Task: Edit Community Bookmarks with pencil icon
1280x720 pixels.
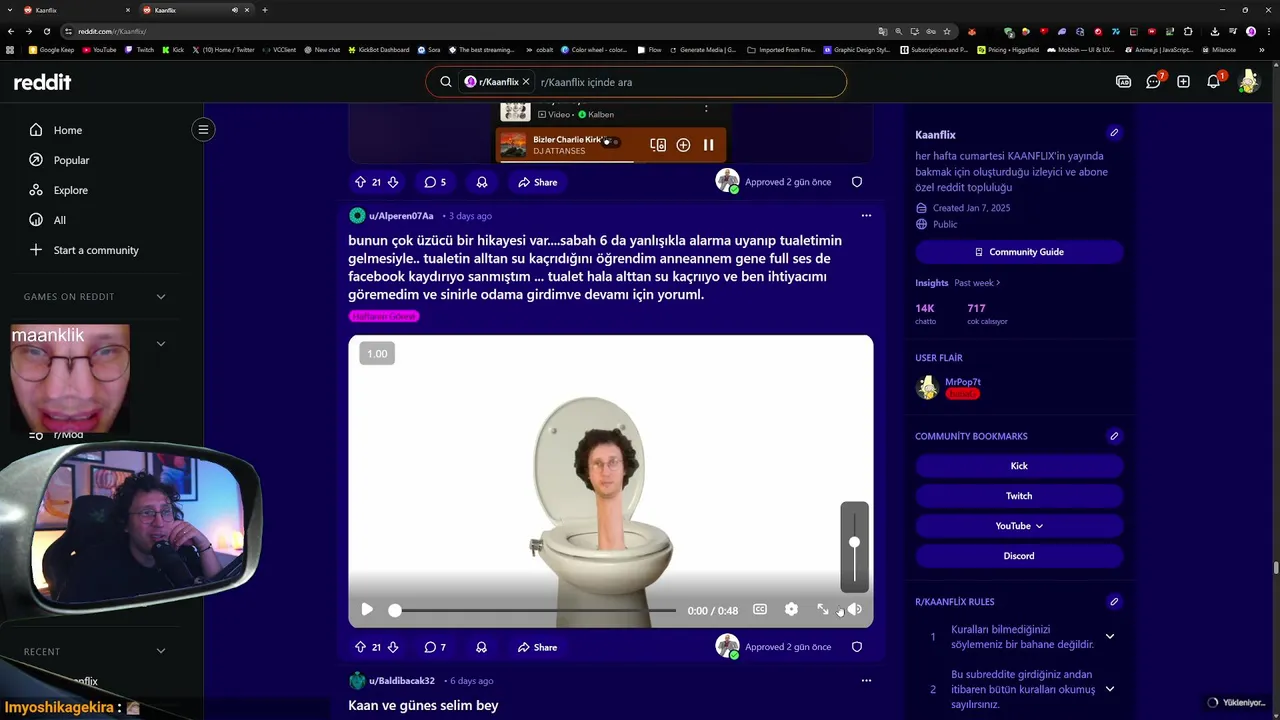Action: coord(1114,436)
